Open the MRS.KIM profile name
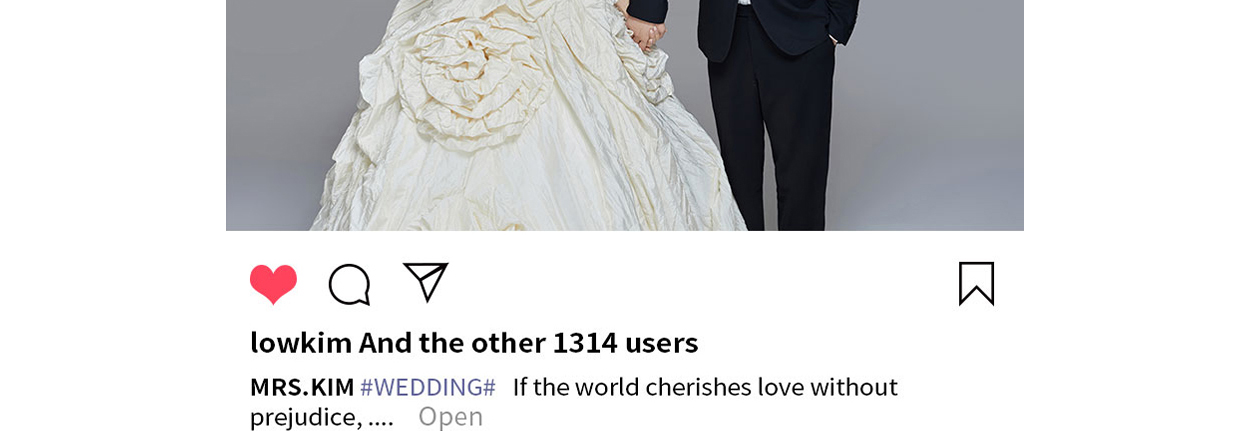 [302, 387]
